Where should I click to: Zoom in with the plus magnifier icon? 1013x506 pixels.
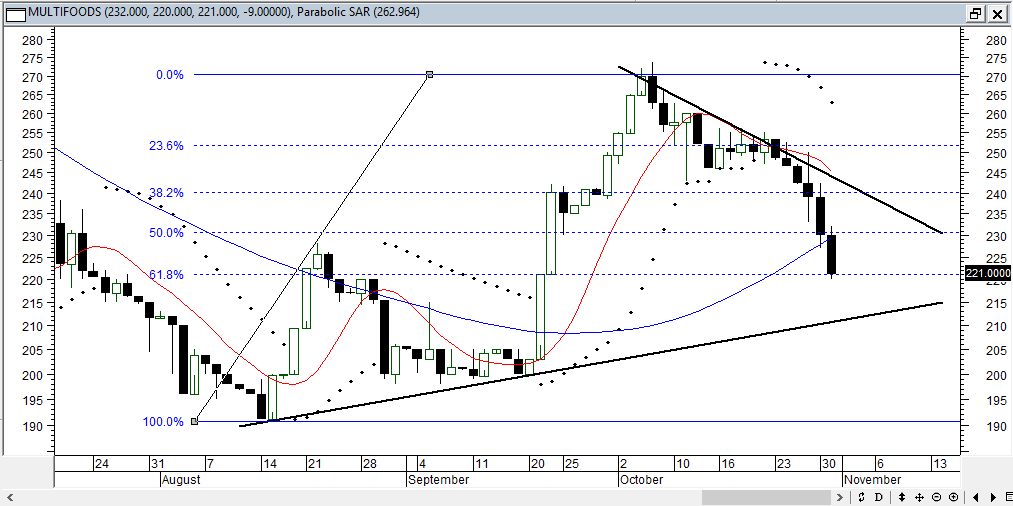[x=954, y=497]
